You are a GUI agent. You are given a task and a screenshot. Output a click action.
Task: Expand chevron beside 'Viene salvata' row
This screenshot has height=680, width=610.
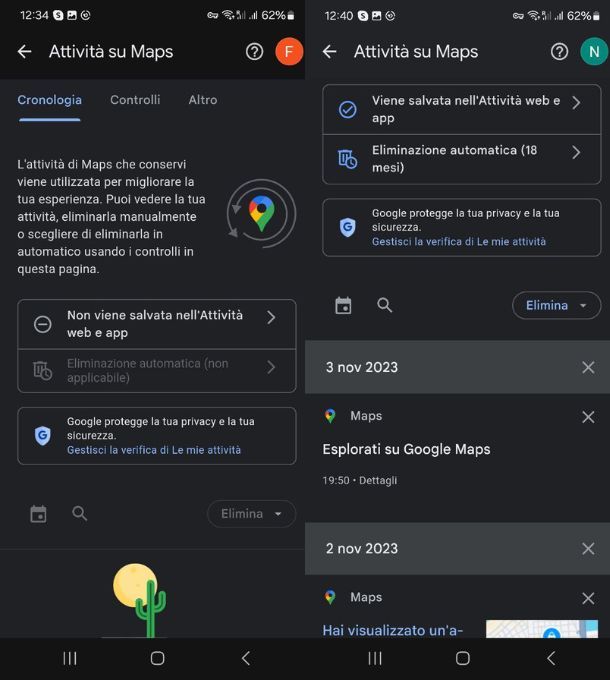click(x=576, y=103)
